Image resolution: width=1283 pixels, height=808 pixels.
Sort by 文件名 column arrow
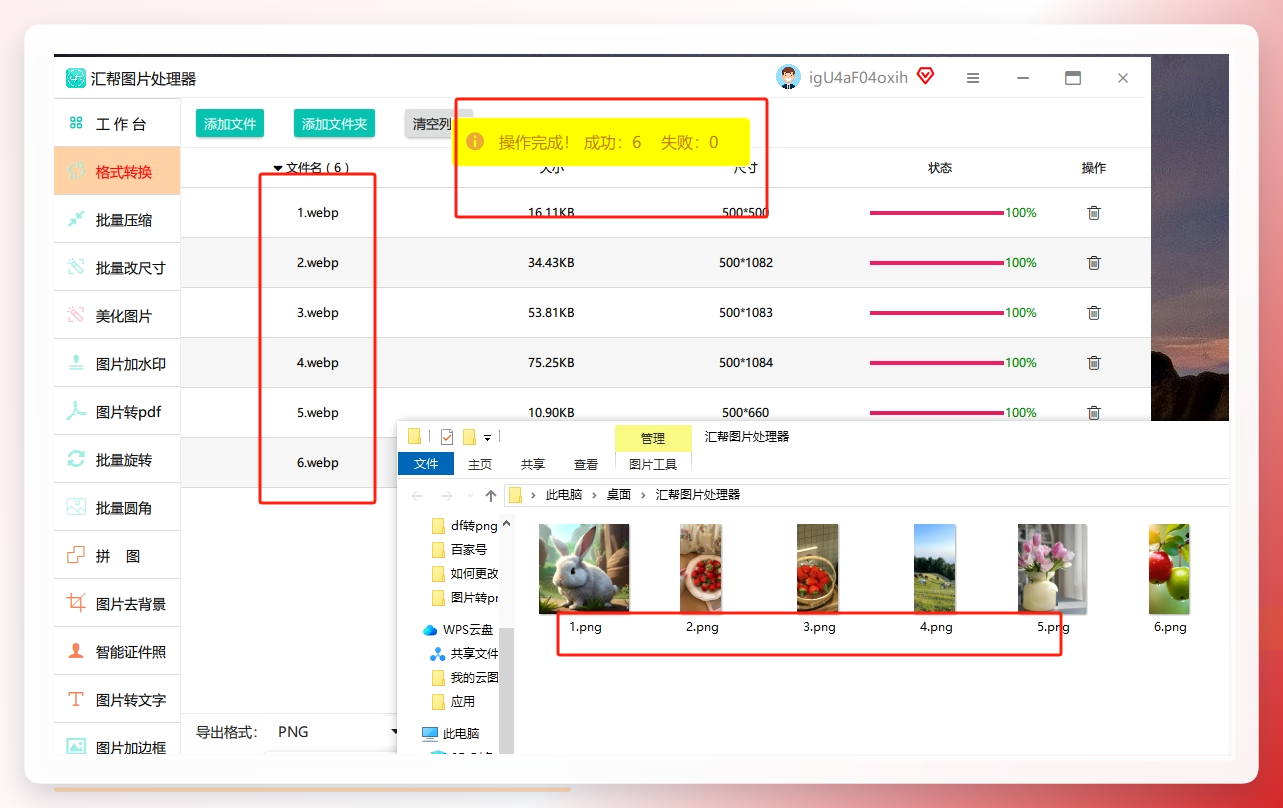coord(278,168)
